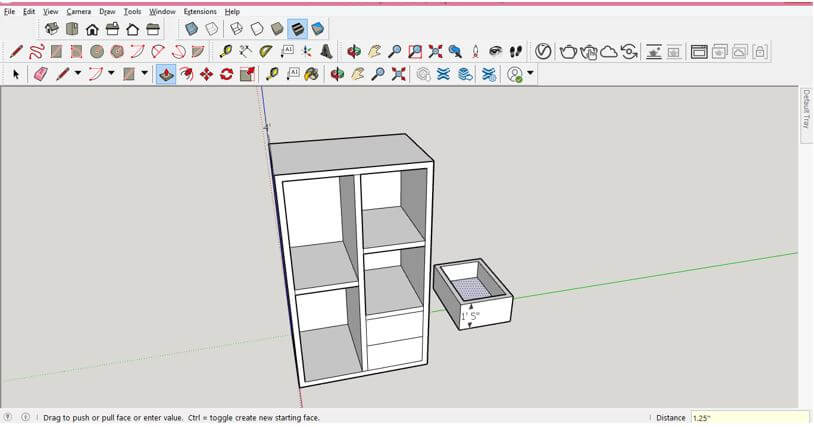814x427 pixels.
Task: Expand the Arc tools dropdown arrow
Action: tap(111, 73)
